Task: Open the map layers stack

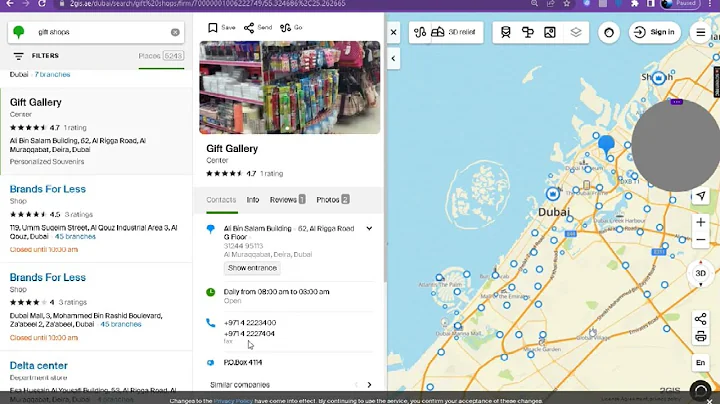Action: point(576,32)
